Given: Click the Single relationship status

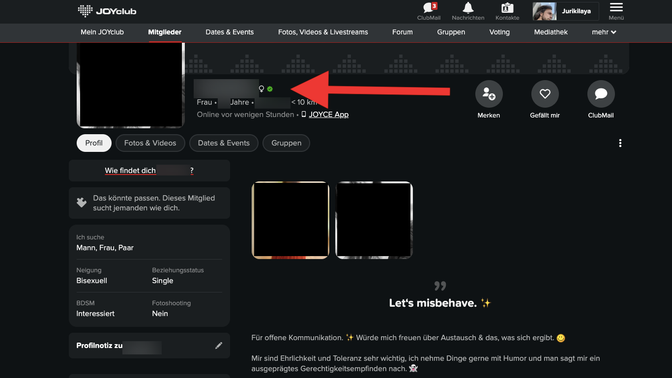Looking at the screenshot, I should (162, 281).
